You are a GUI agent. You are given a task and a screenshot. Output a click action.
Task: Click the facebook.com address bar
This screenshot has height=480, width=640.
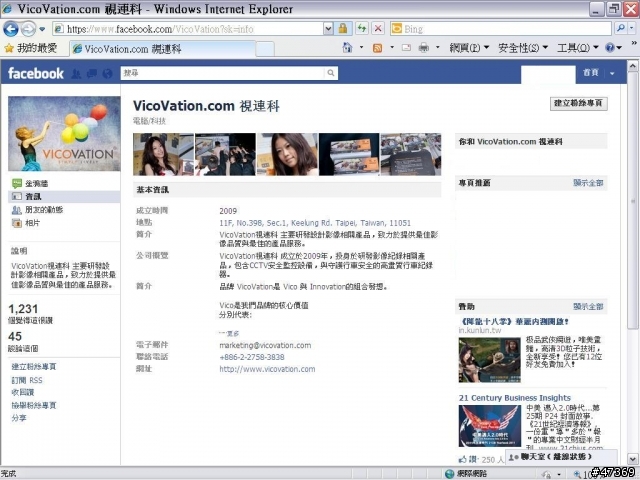tap(188, 29)
